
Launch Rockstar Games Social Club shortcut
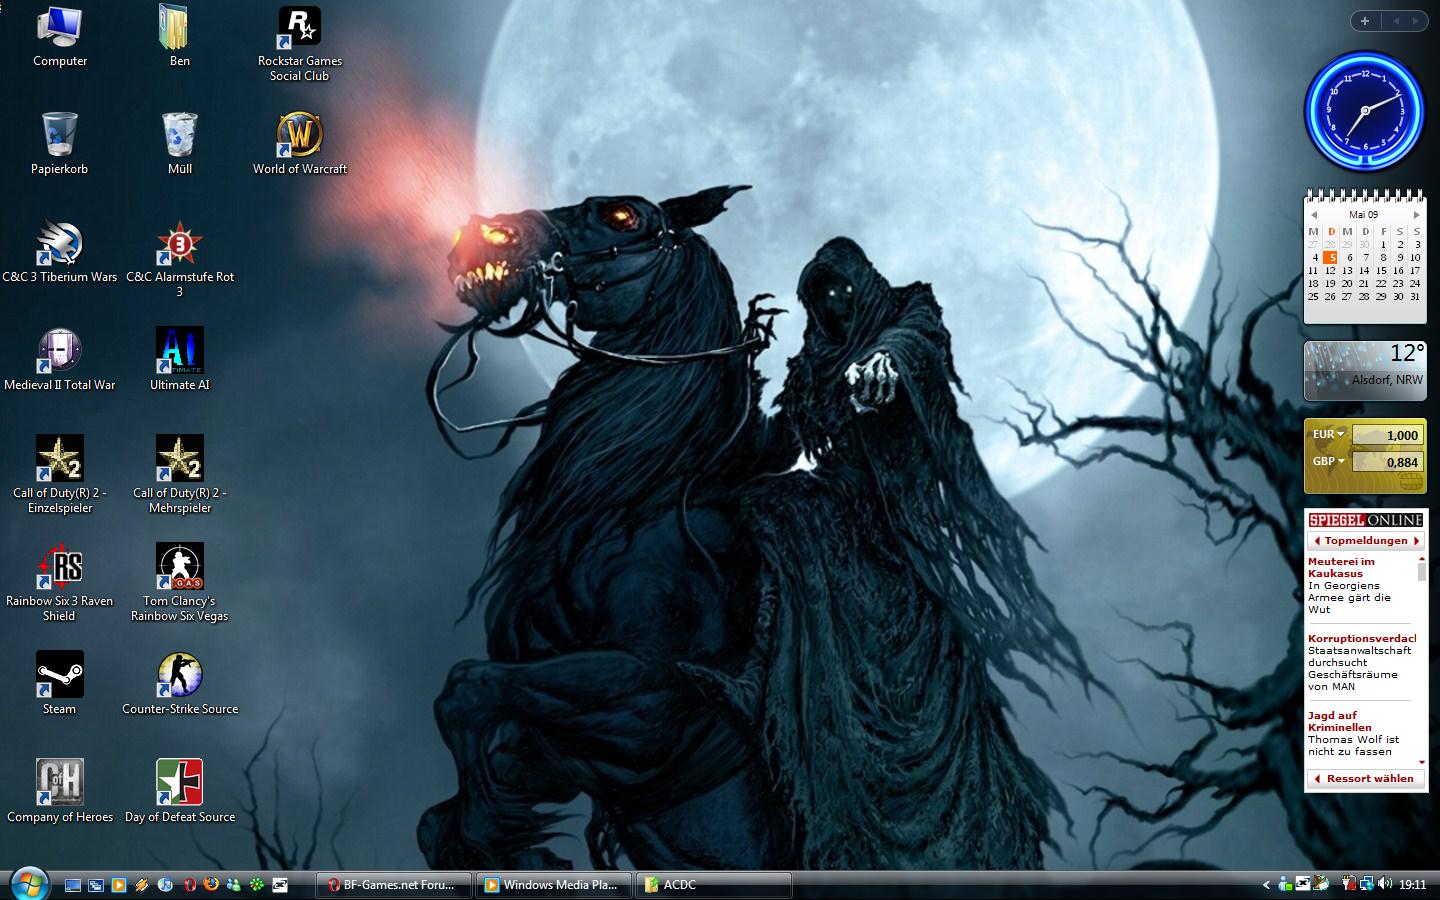pos(300,44)
